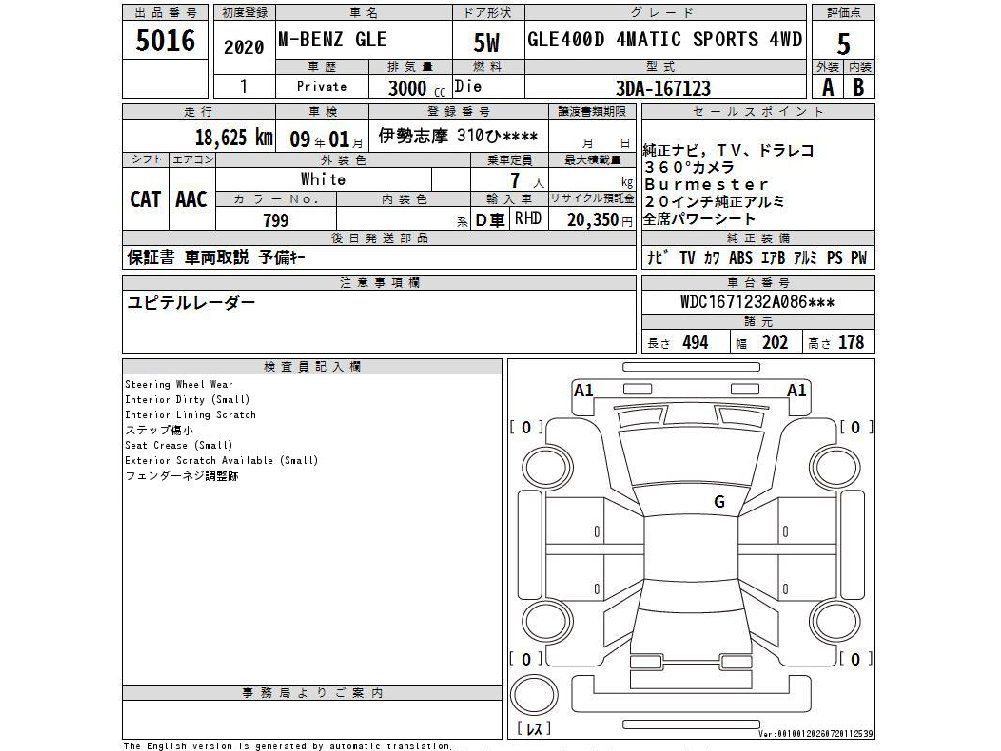Click the 全席パワーシート line
This screenshot has width=1001, height=751.
[699, 219]
